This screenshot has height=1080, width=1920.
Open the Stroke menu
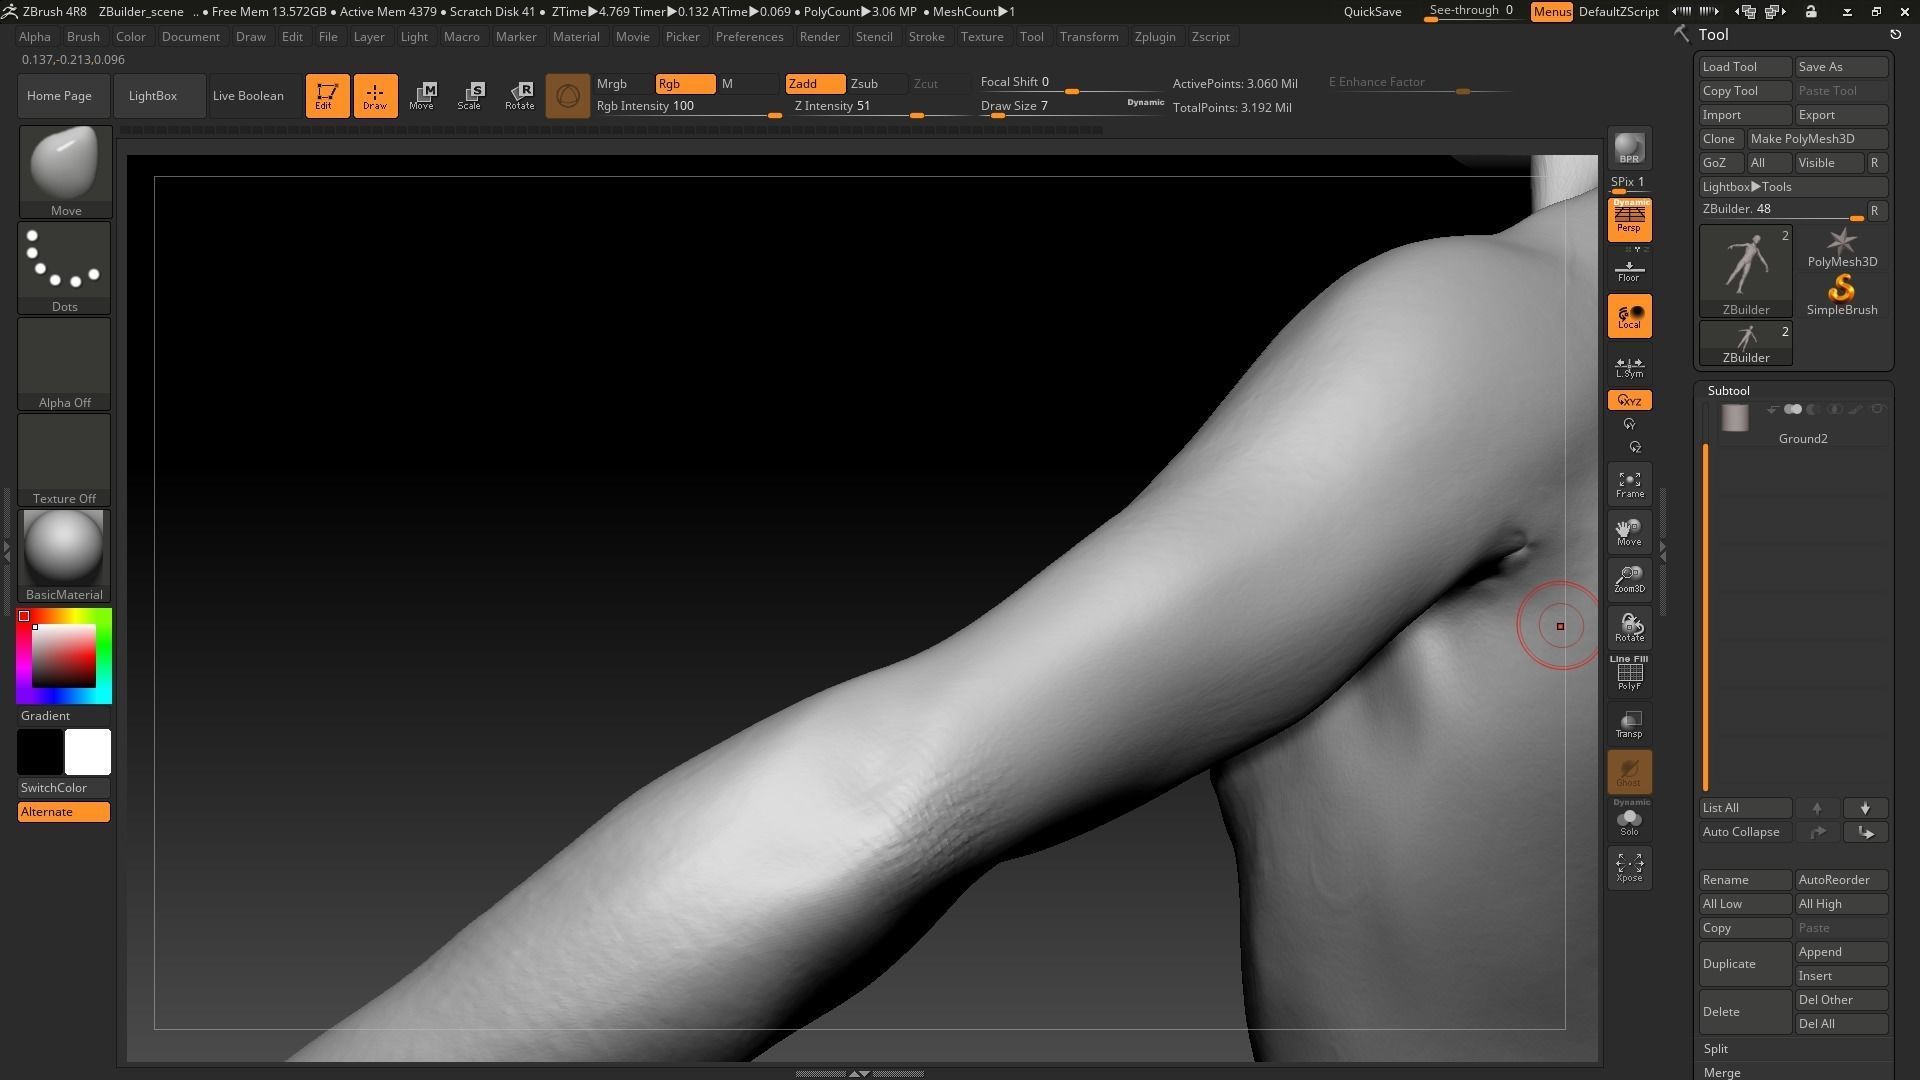click(926, 37)
